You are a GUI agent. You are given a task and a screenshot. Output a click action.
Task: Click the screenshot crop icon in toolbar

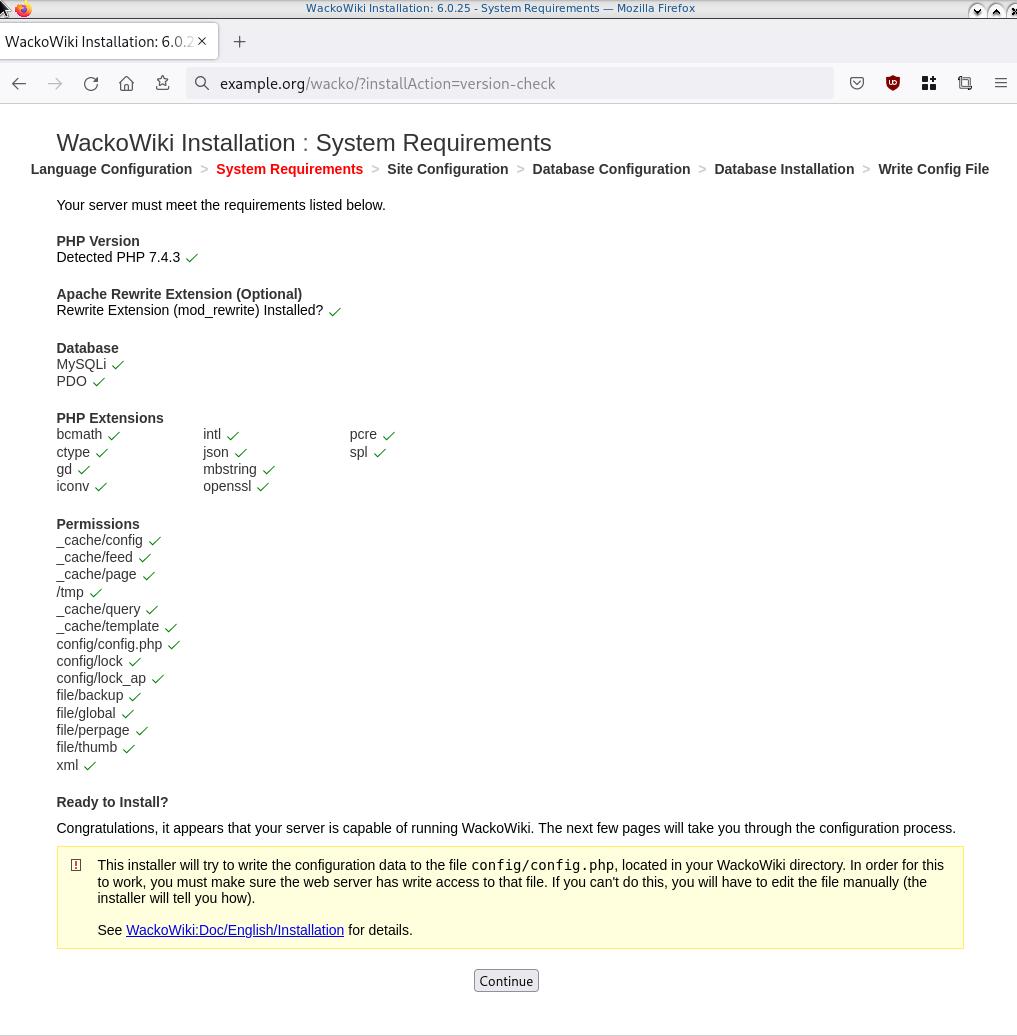pos(965,84)
